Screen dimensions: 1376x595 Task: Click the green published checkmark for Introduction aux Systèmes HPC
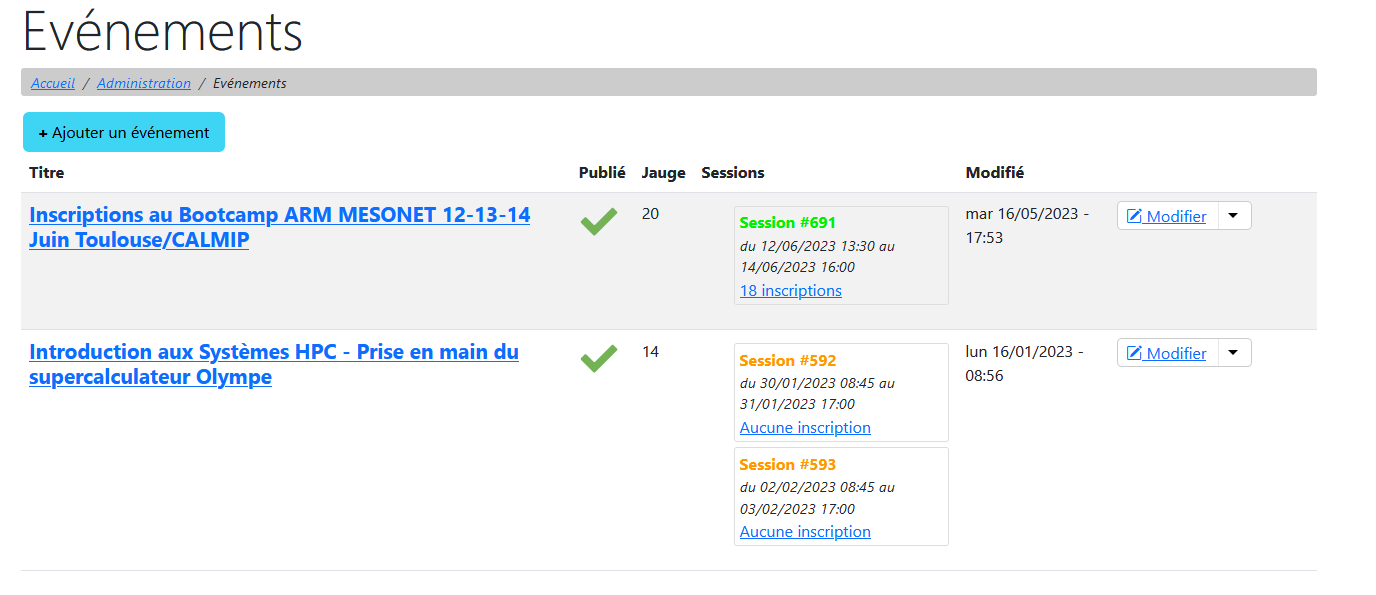599,359
